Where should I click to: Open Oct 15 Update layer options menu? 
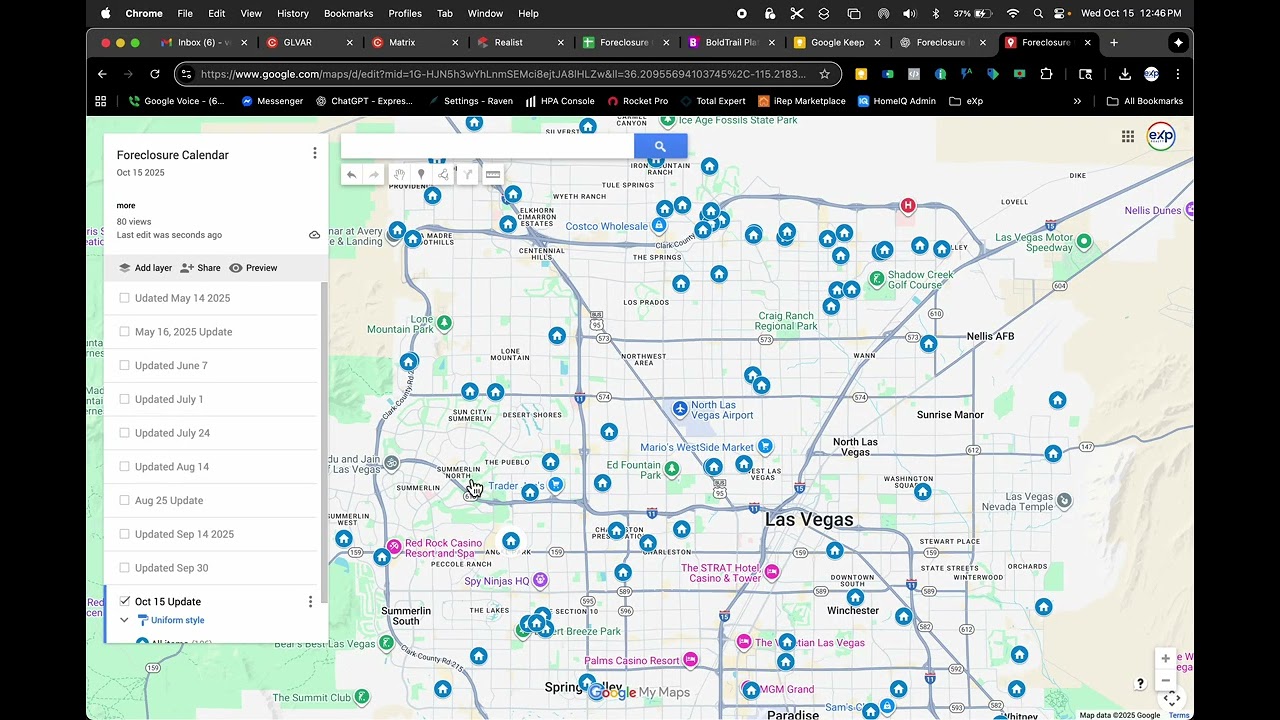click(x=310, y=601)
